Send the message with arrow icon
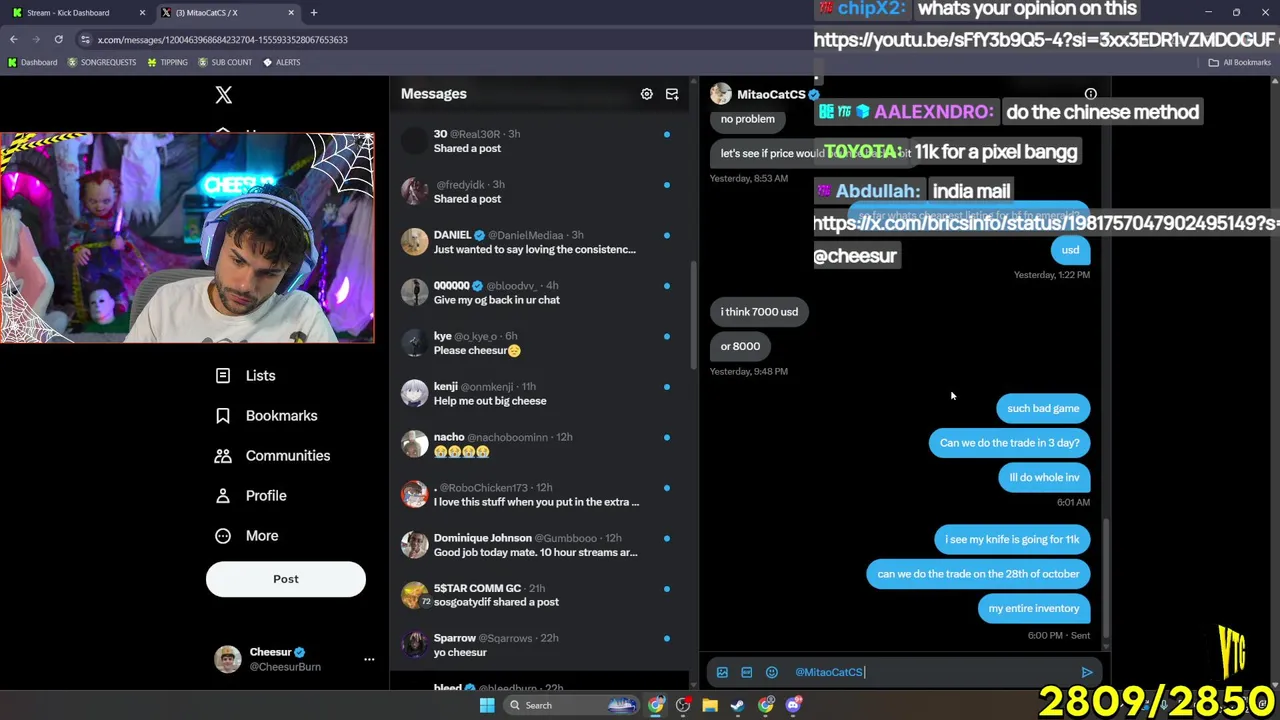 point(1087,672)
